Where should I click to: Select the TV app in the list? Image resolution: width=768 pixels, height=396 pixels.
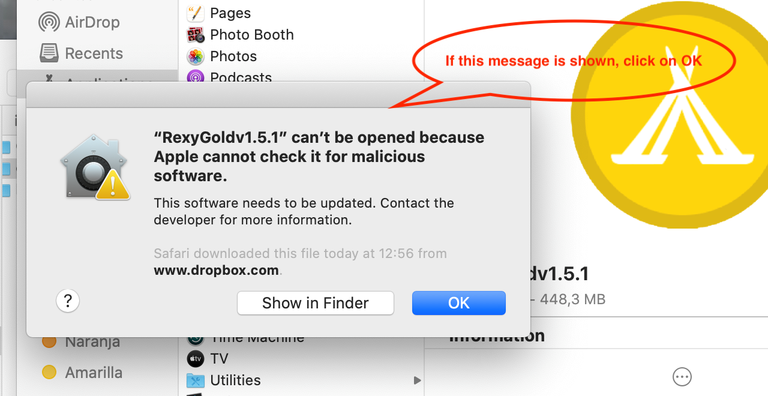tap(208, 359)
